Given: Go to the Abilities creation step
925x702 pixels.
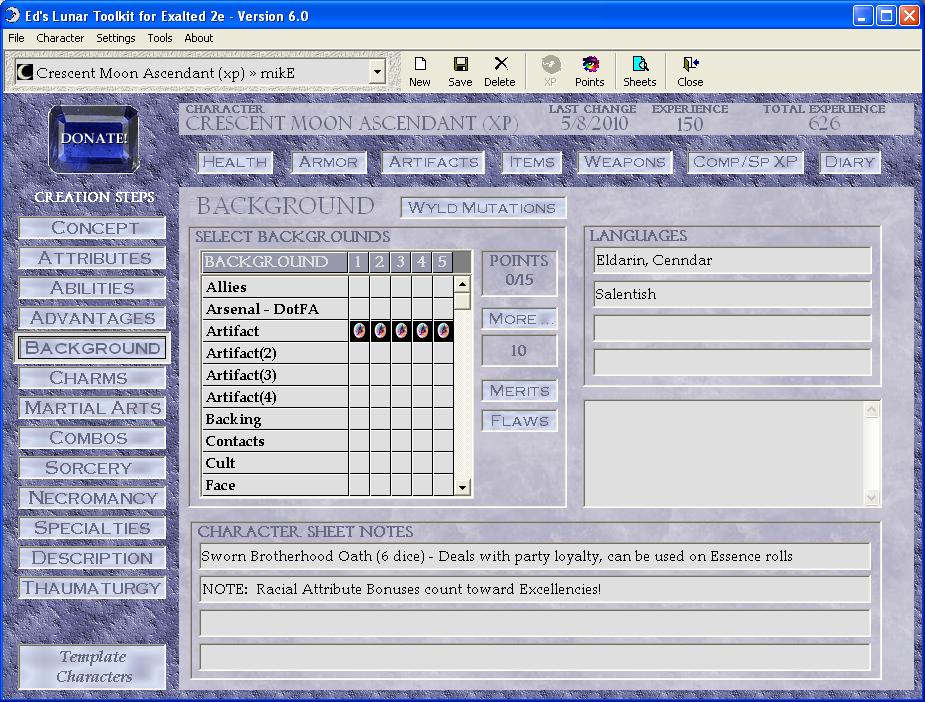Looking at the screenshot, I should (93, 288).
